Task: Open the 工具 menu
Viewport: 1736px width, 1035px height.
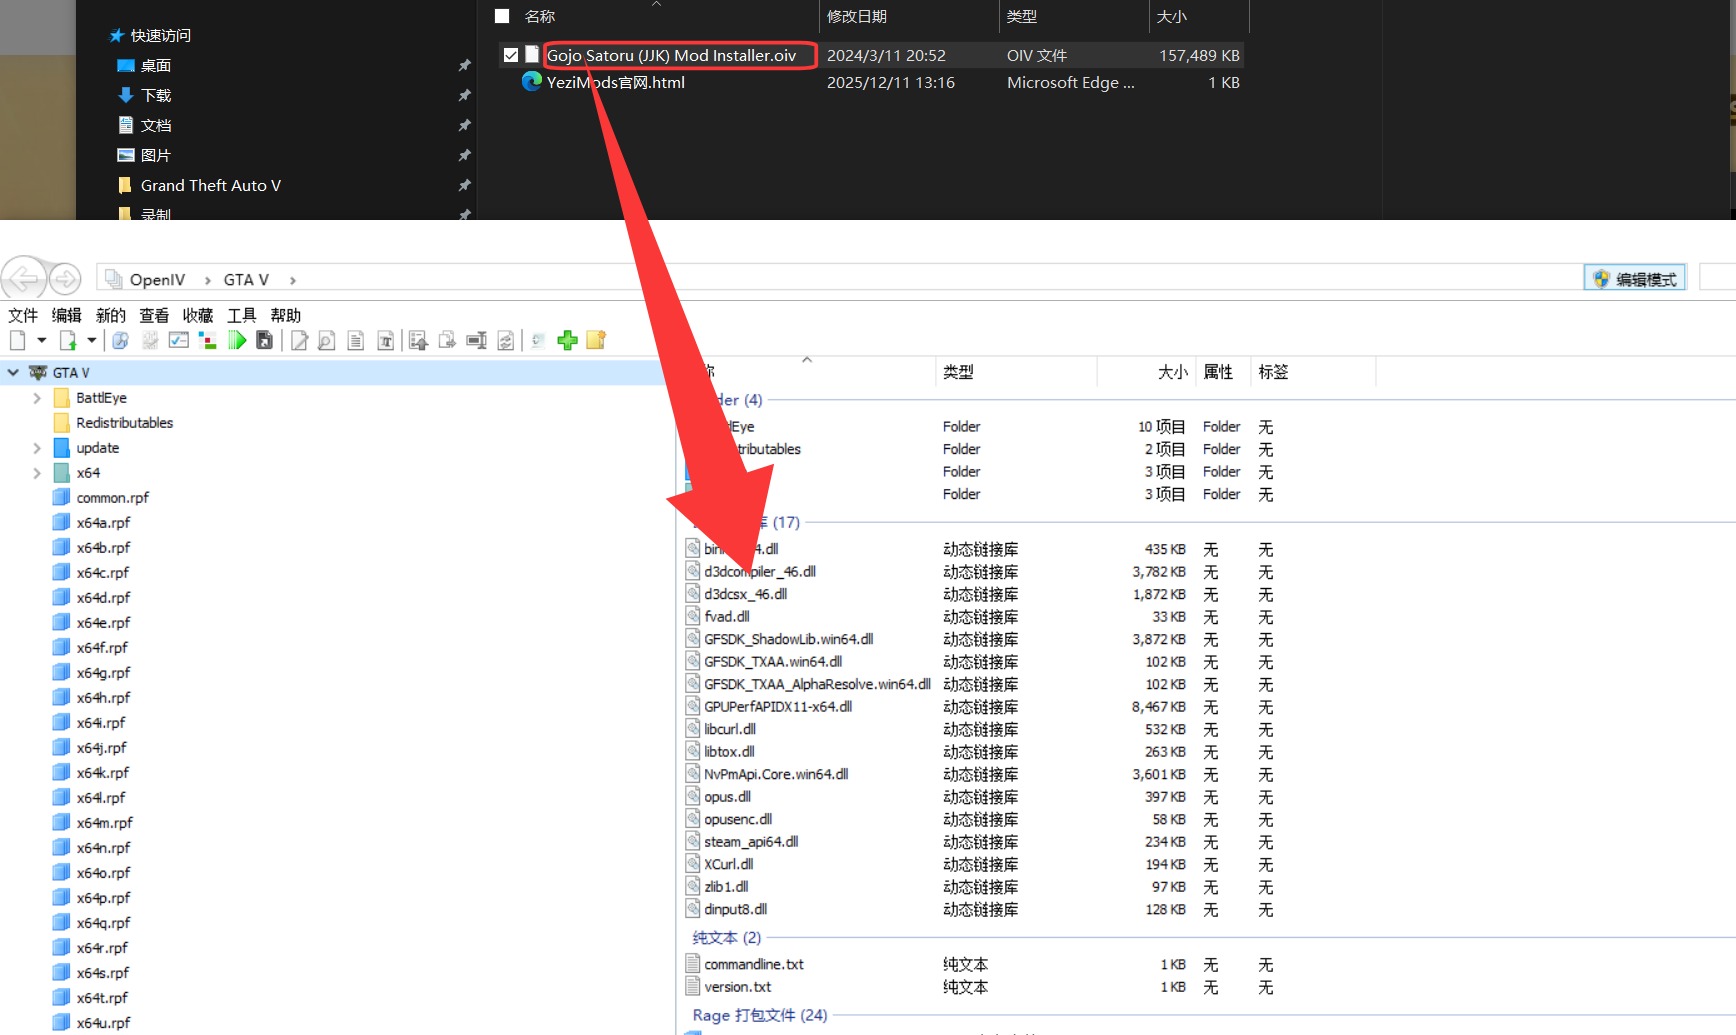Action: [x=241, y=315]
